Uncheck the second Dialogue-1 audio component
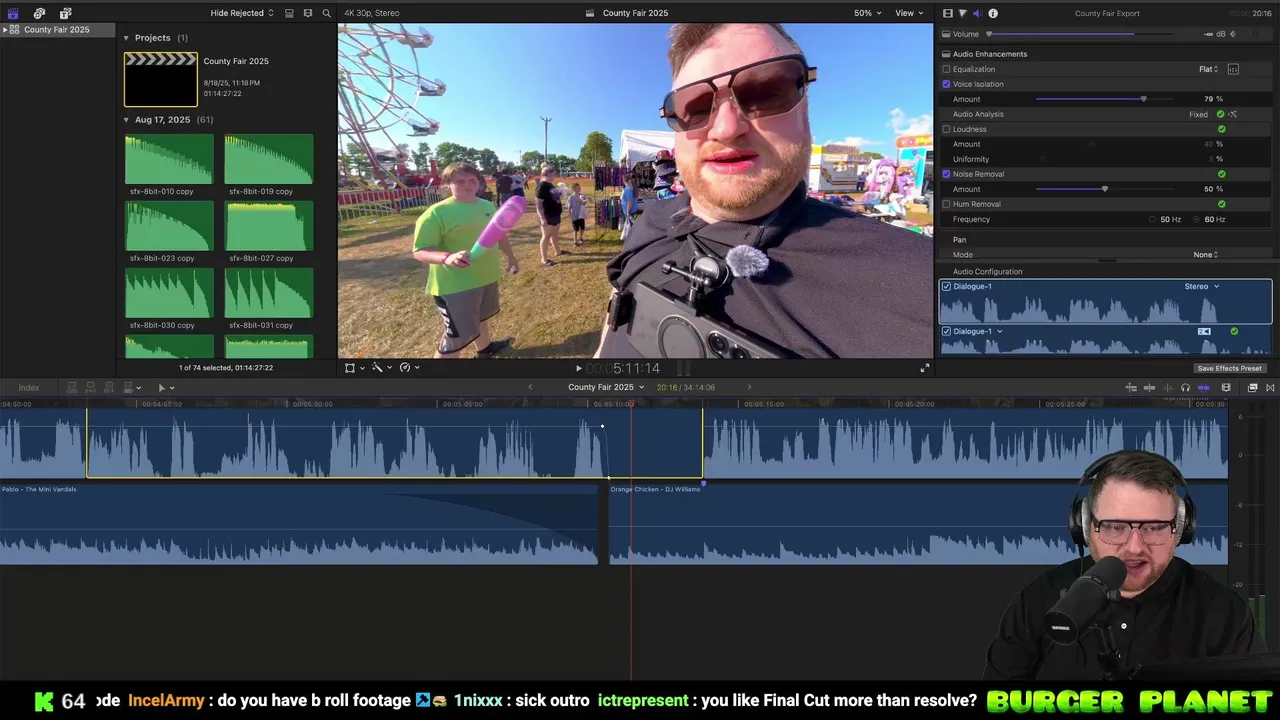 [946, 331]
